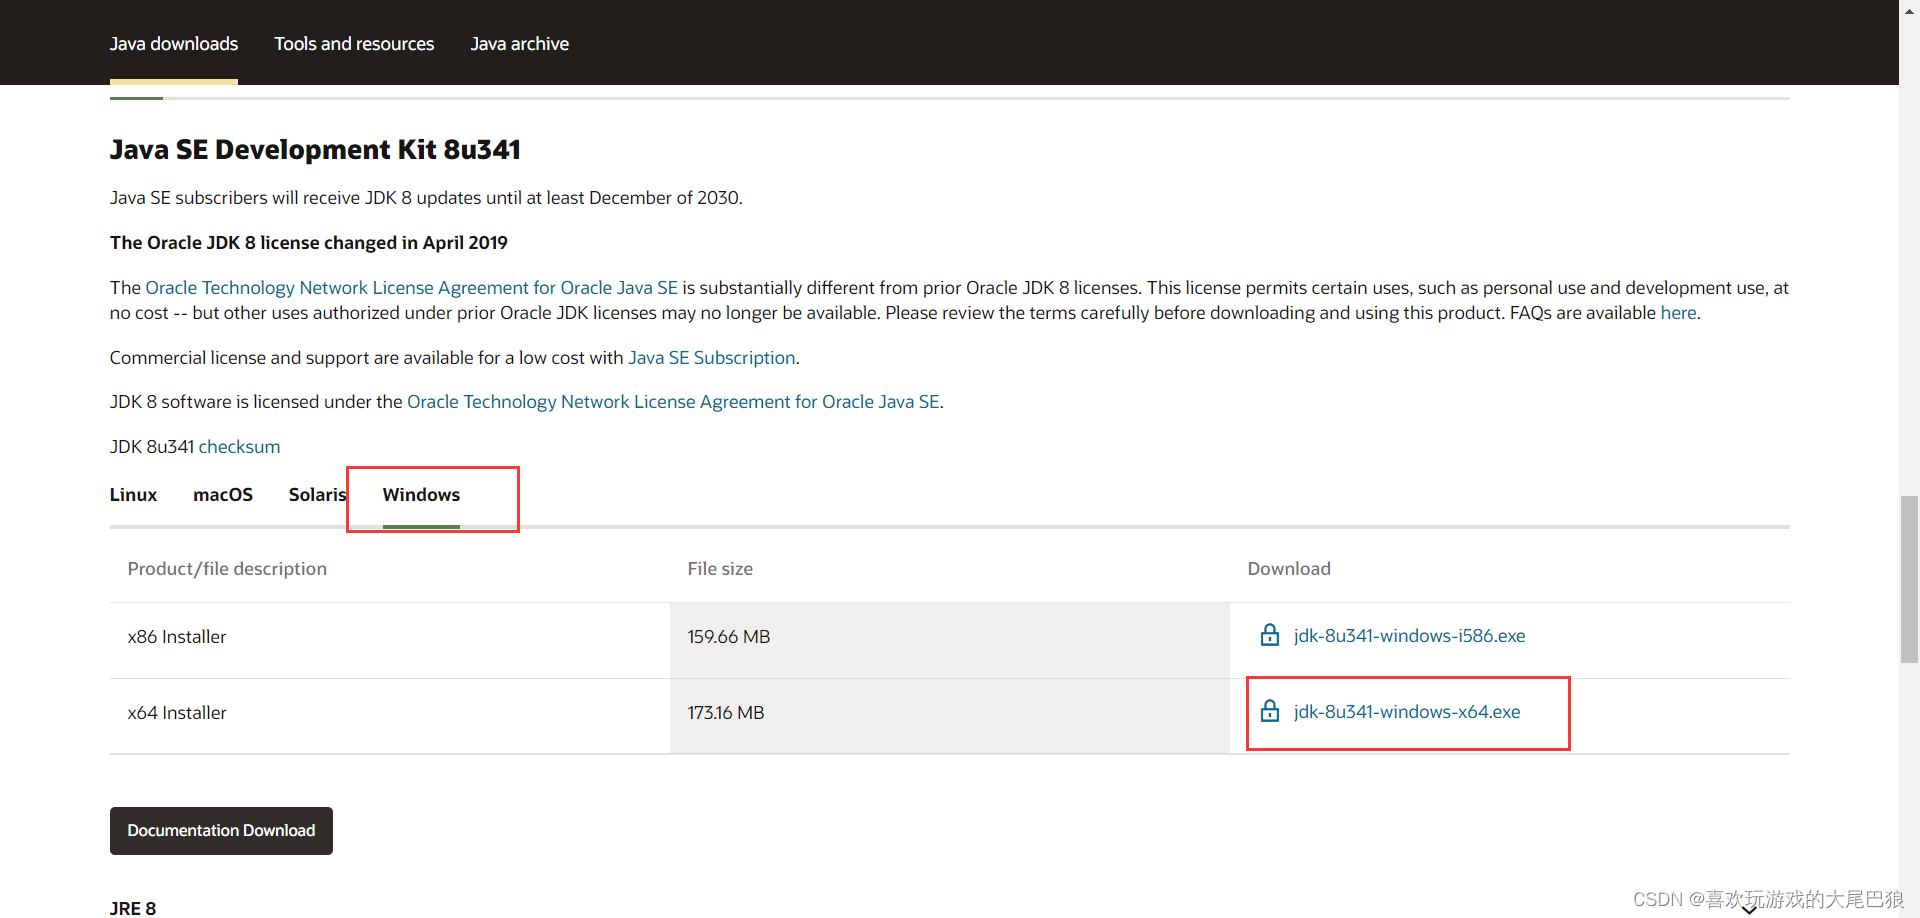Select the macOS platform tab

[x=223, y=495]
